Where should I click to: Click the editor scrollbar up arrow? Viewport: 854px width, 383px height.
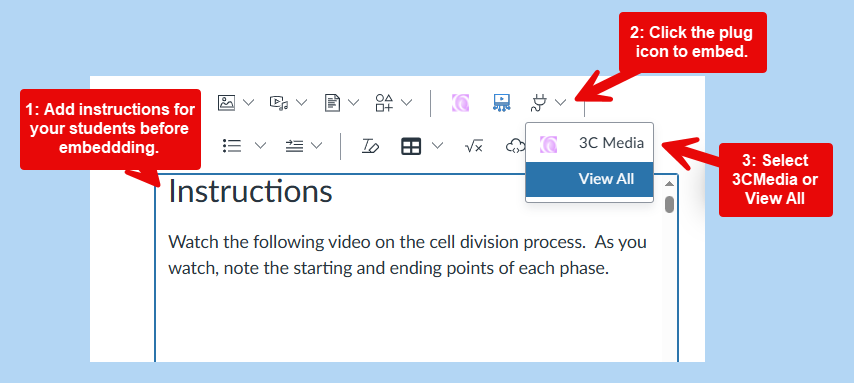pos(669,184)
